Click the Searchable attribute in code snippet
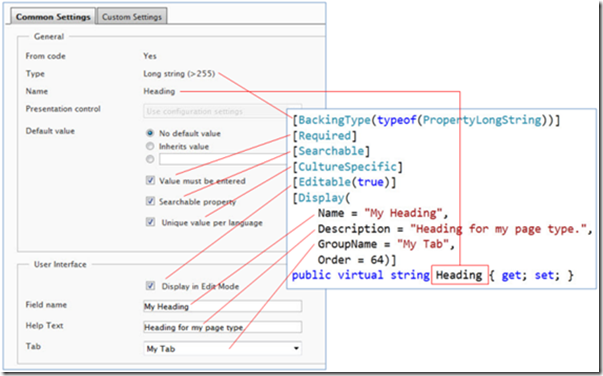 331,151
